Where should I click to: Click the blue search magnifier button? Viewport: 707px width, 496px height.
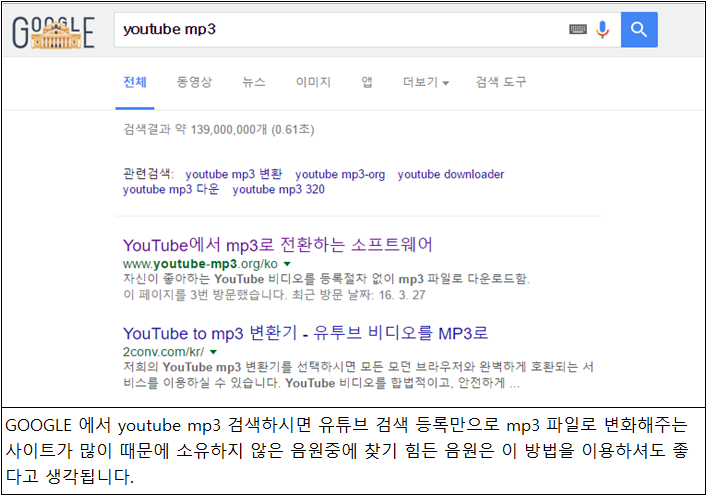click(639, 30)
